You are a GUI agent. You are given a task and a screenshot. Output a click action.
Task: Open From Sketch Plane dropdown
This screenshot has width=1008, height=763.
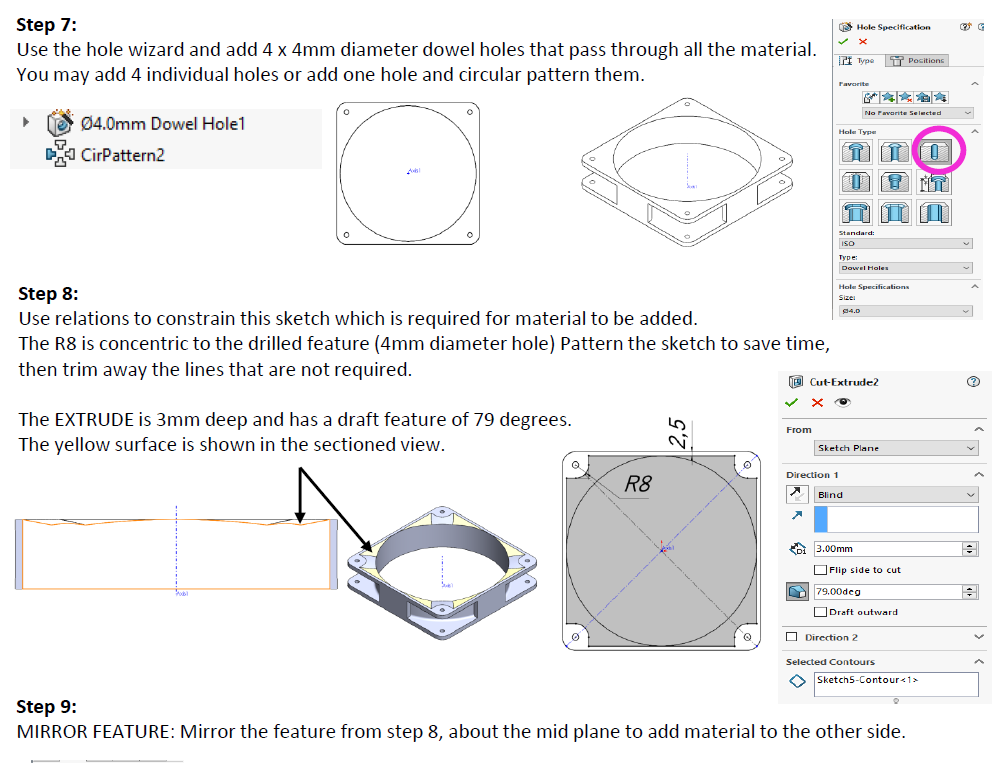pyautogui.click(x=896, y=448)
